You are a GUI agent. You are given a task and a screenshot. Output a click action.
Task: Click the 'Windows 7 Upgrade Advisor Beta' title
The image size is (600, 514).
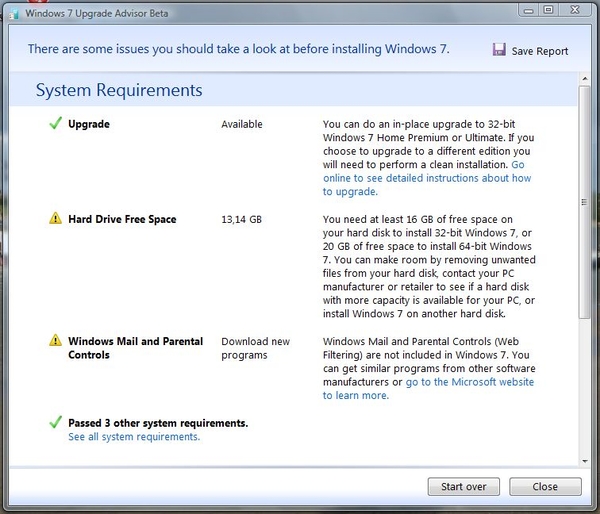97,13
